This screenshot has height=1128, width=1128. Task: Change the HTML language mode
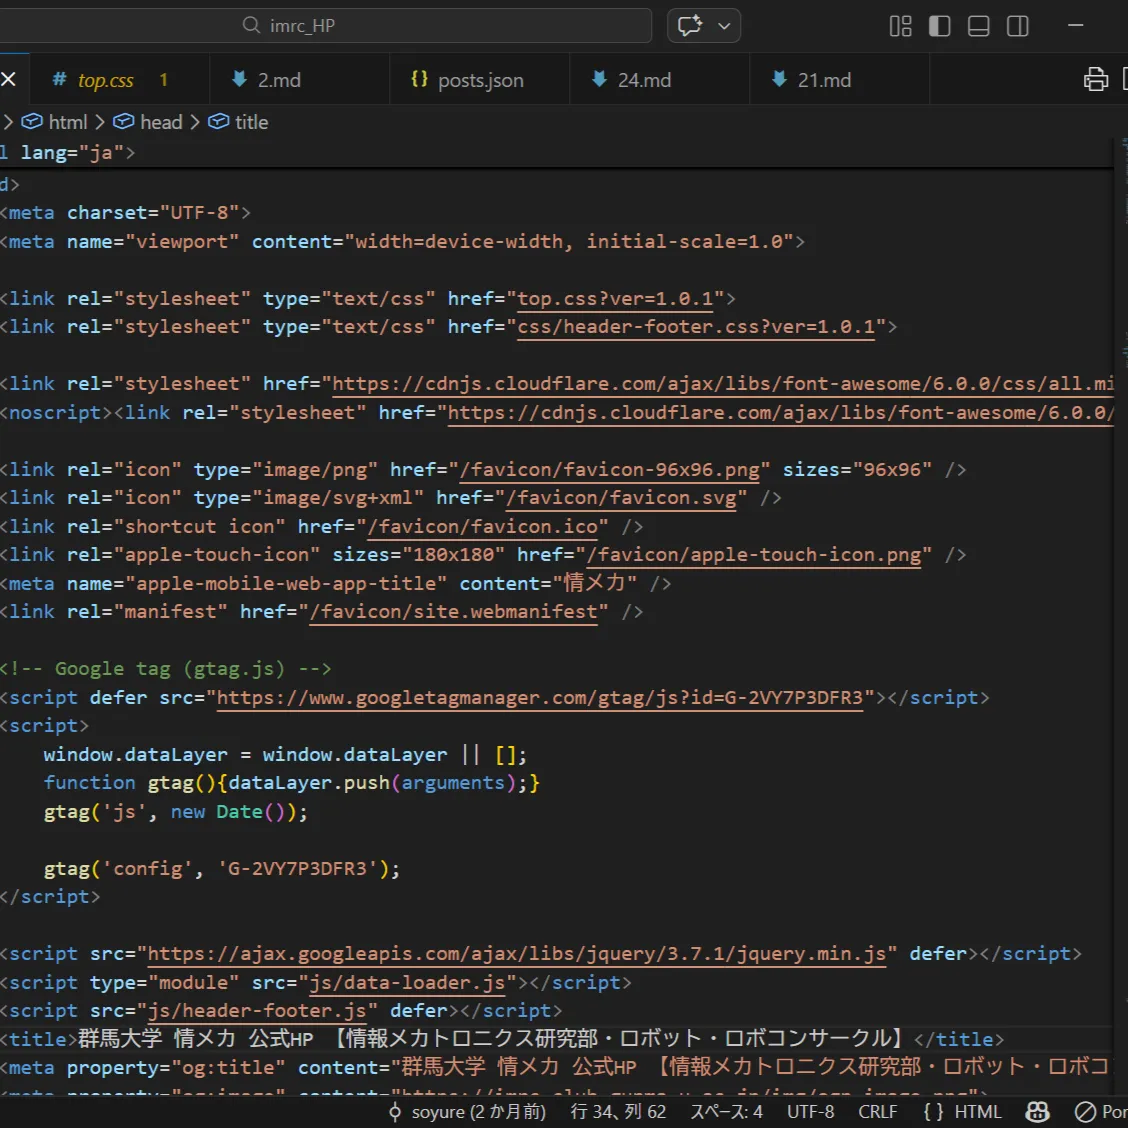(x=963, y=1112)
